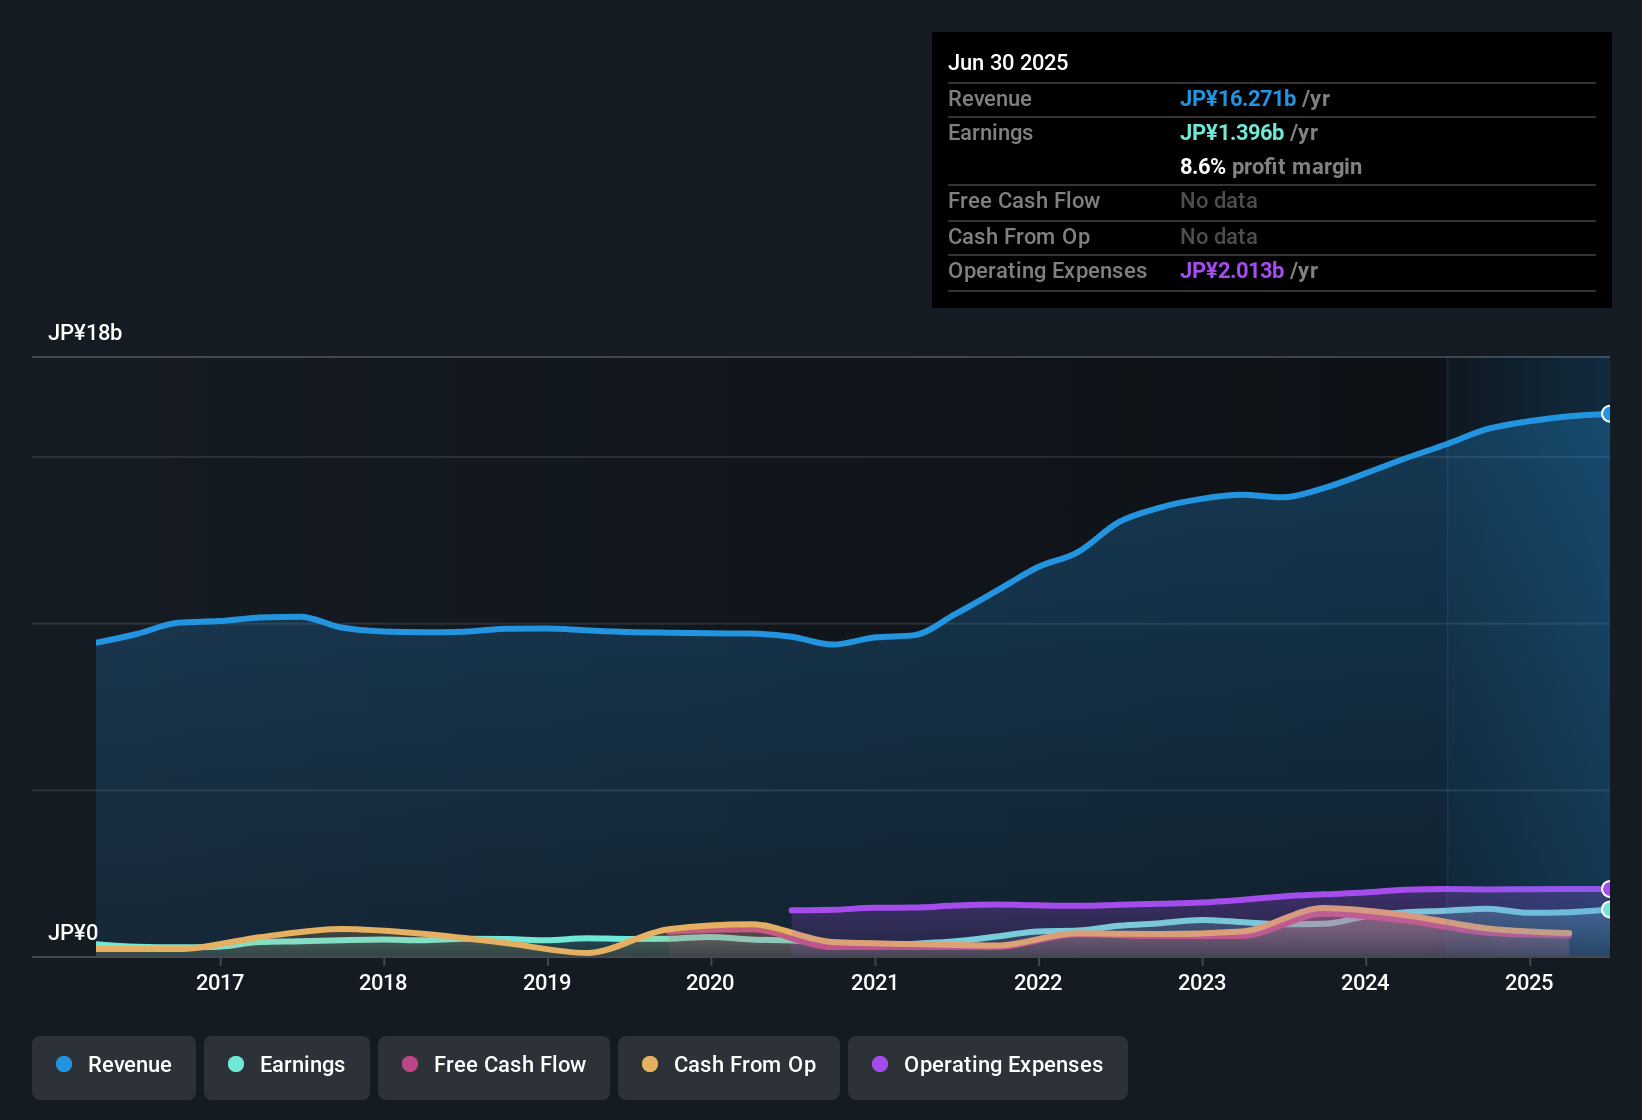This screenshot has width=1642, height=1120.
Task: Click the purple Operating Expenses endpoint marker
Action: [1608, 889]
